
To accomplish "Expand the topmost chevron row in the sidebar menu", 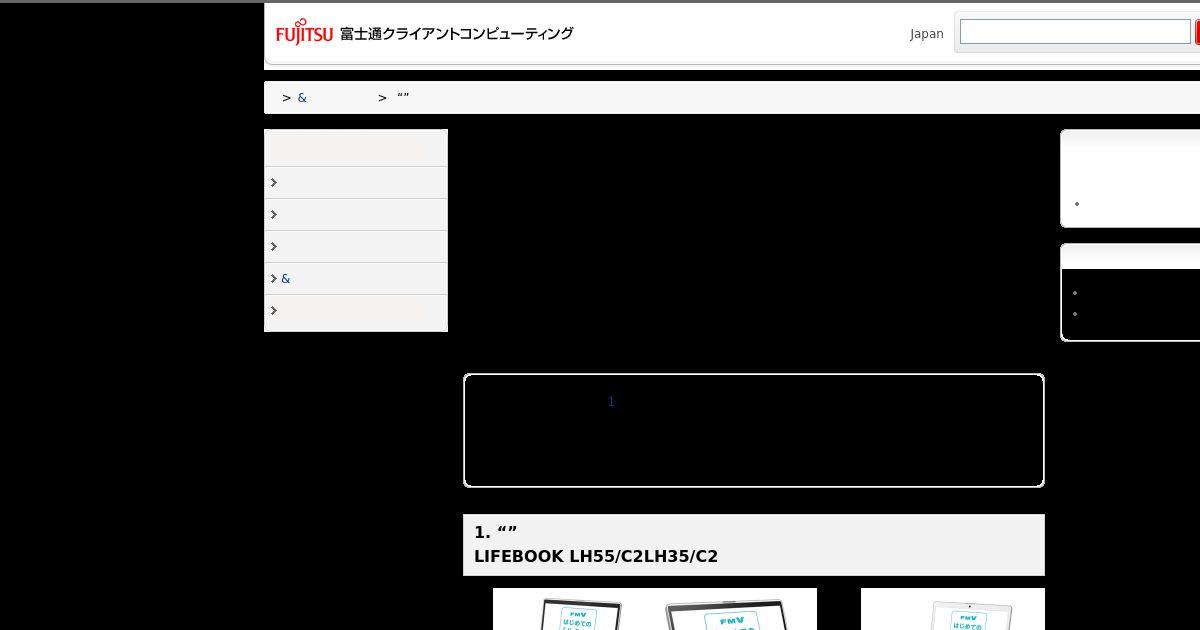I will 356,183.
